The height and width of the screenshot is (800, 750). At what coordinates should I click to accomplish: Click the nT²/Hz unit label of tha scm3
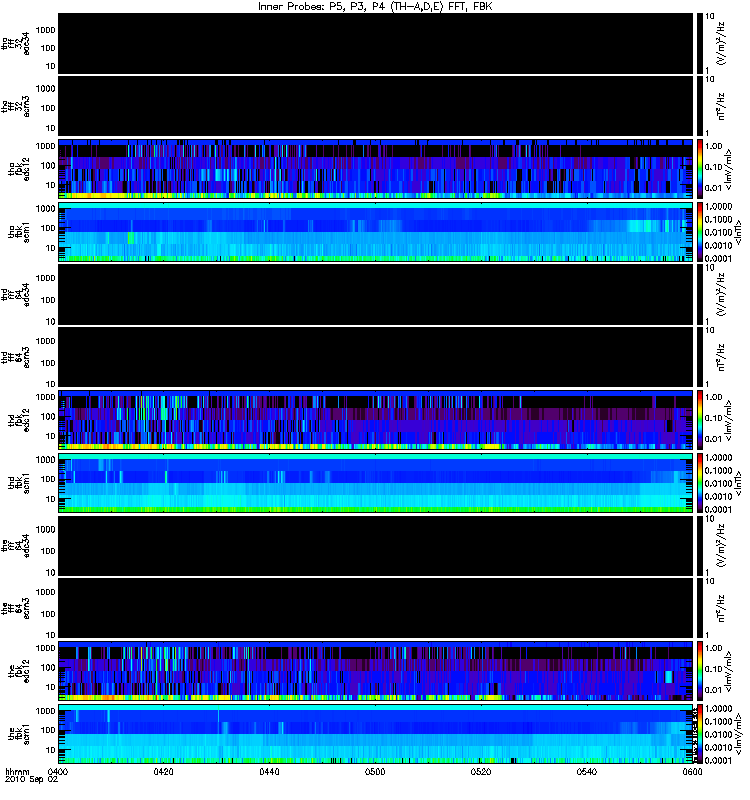tap(721, 106)
